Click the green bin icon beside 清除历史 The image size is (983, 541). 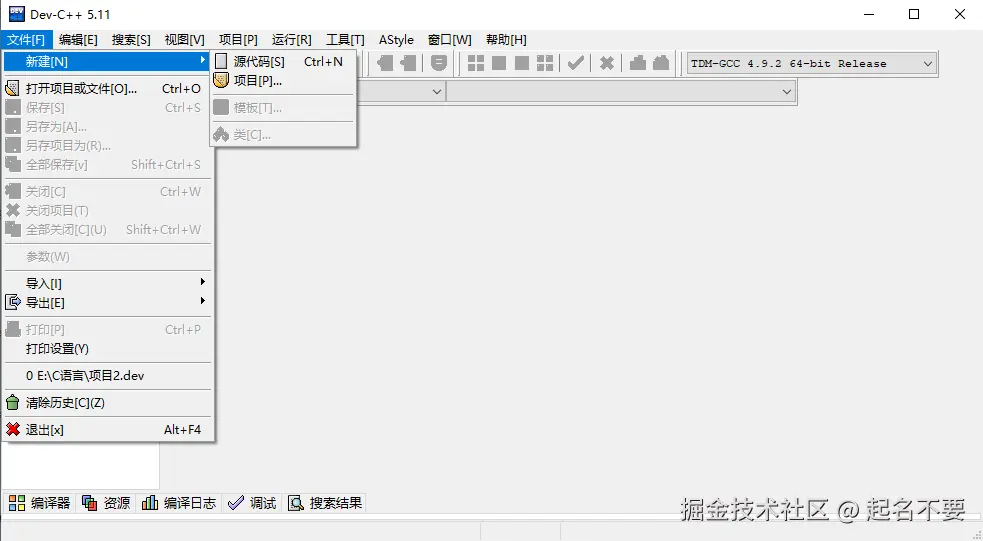[13, 402]
